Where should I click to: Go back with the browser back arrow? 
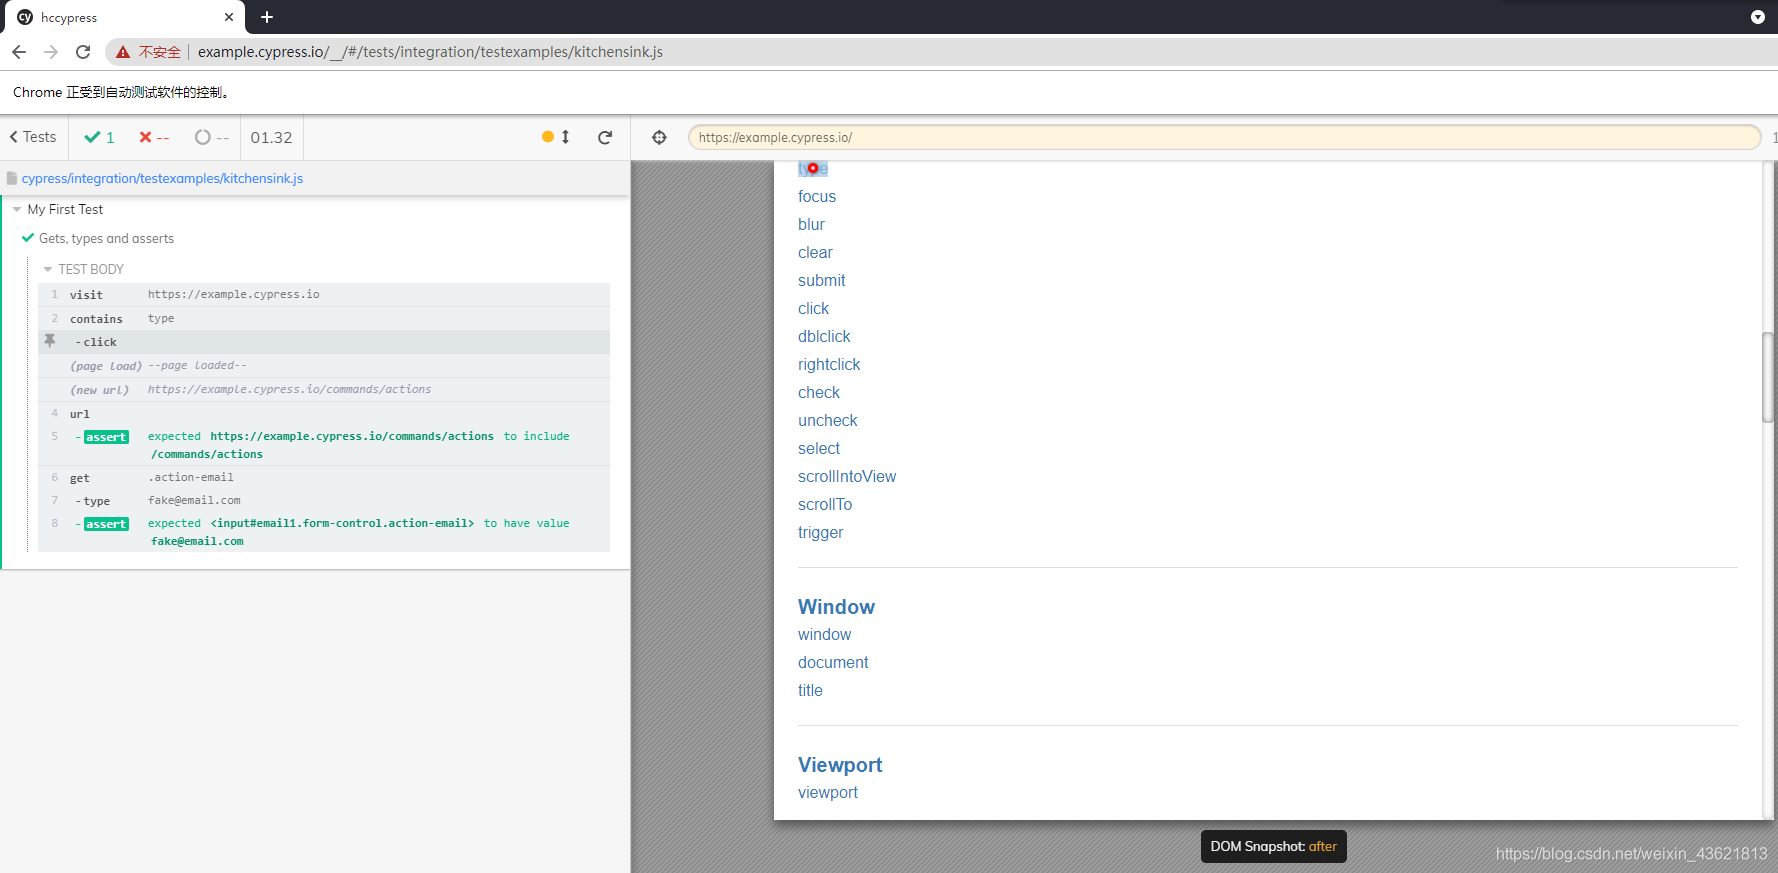point(19,52)
